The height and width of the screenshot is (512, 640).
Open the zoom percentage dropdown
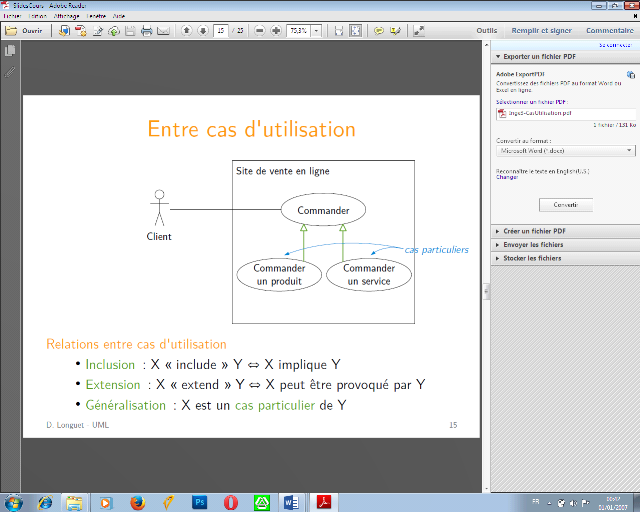coord(317,31)
